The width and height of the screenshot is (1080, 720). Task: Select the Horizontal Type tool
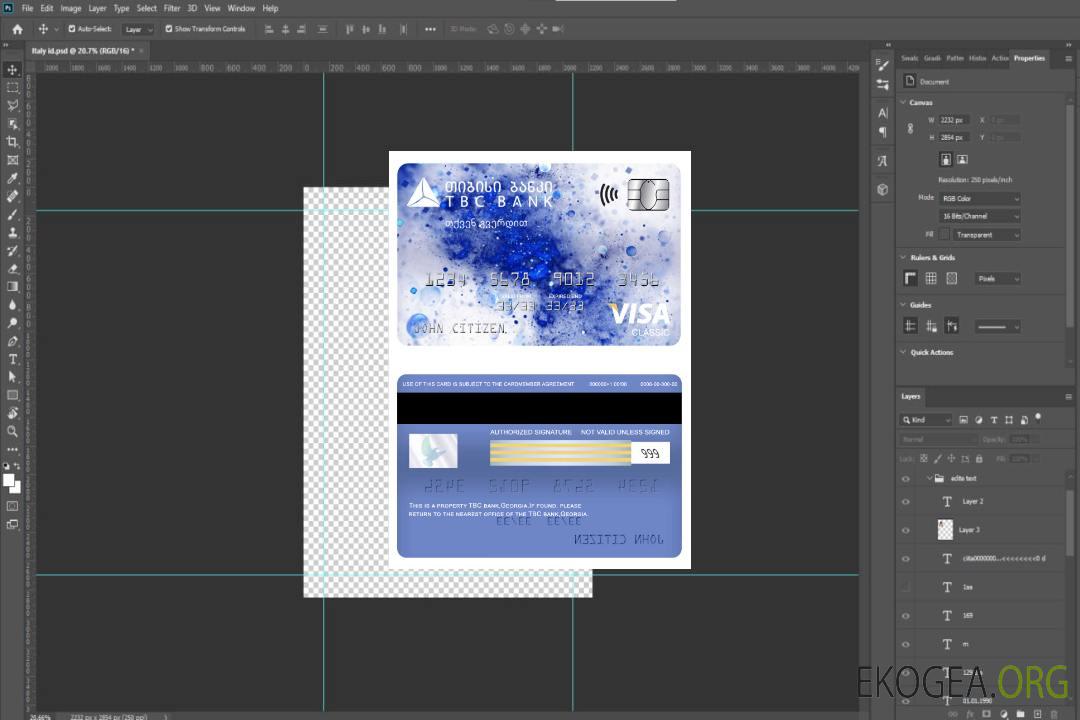pyautogui.click(x=12, y=359)
